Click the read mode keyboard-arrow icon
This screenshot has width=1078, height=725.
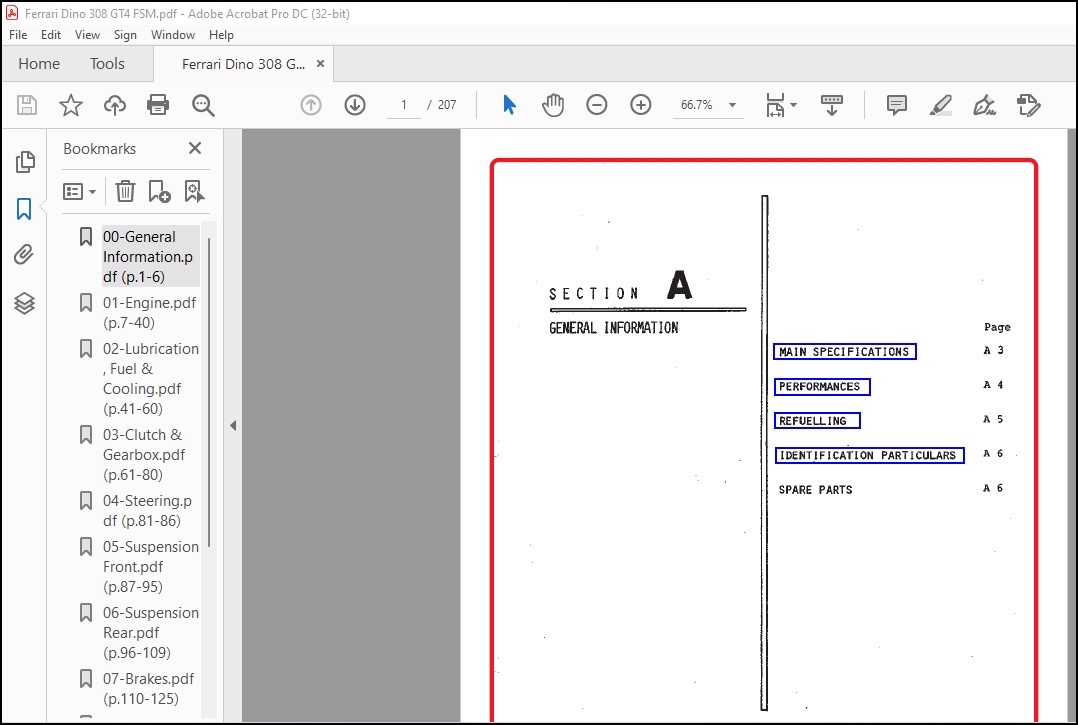tap(832, 105)
